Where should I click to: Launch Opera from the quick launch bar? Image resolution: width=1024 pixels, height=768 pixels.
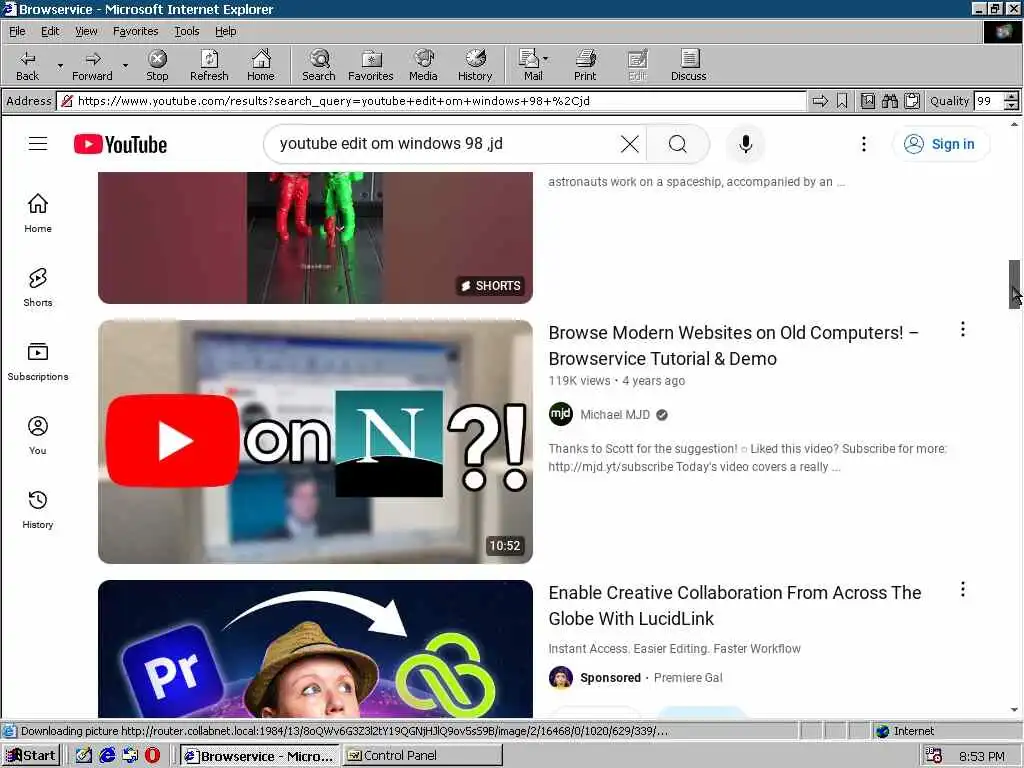point(152,756)
